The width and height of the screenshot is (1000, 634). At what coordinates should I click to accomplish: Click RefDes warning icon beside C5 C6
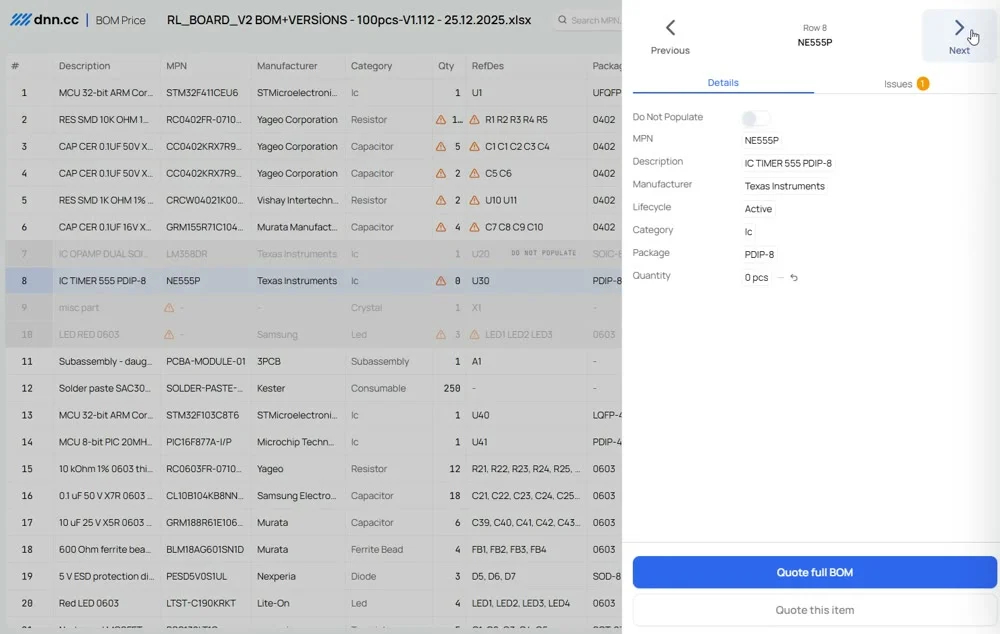coord(474,173)
